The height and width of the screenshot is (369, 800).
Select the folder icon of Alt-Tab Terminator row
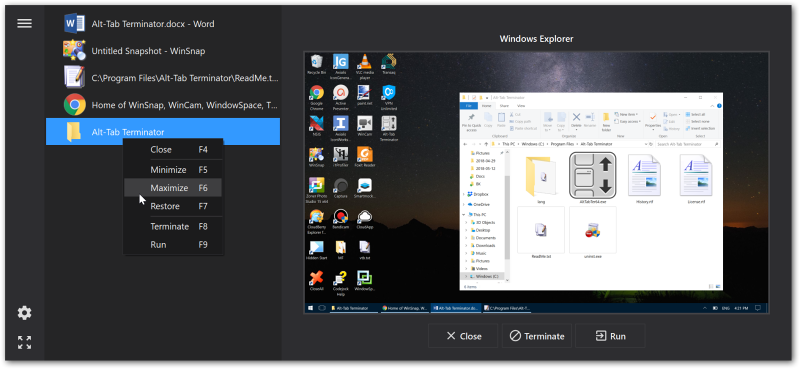coord(74,132)
